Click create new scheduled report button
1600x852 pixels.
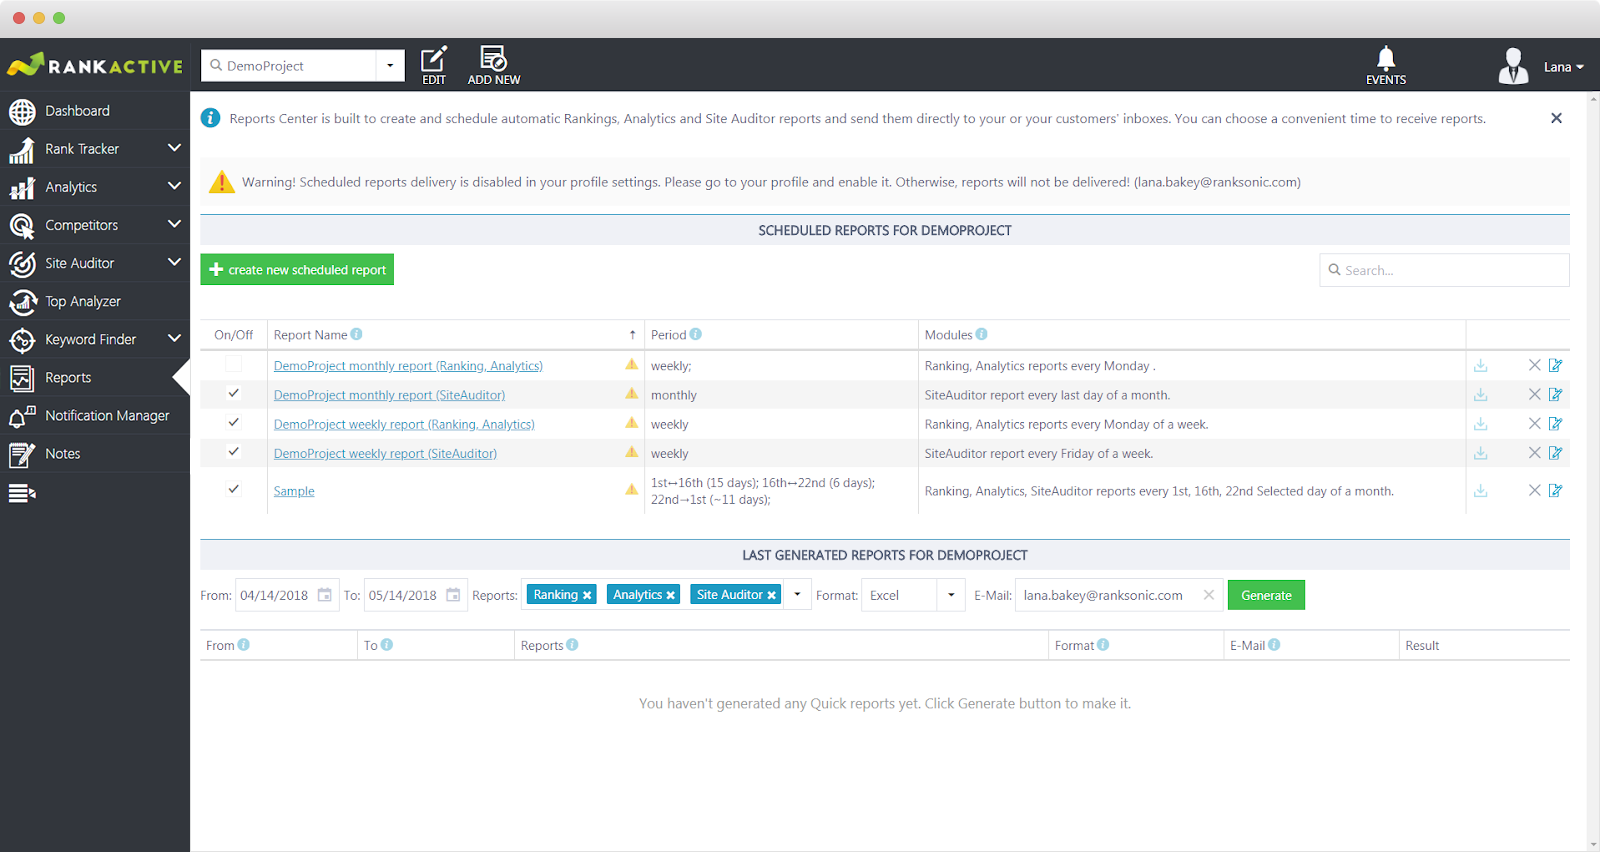coord(297,270)
